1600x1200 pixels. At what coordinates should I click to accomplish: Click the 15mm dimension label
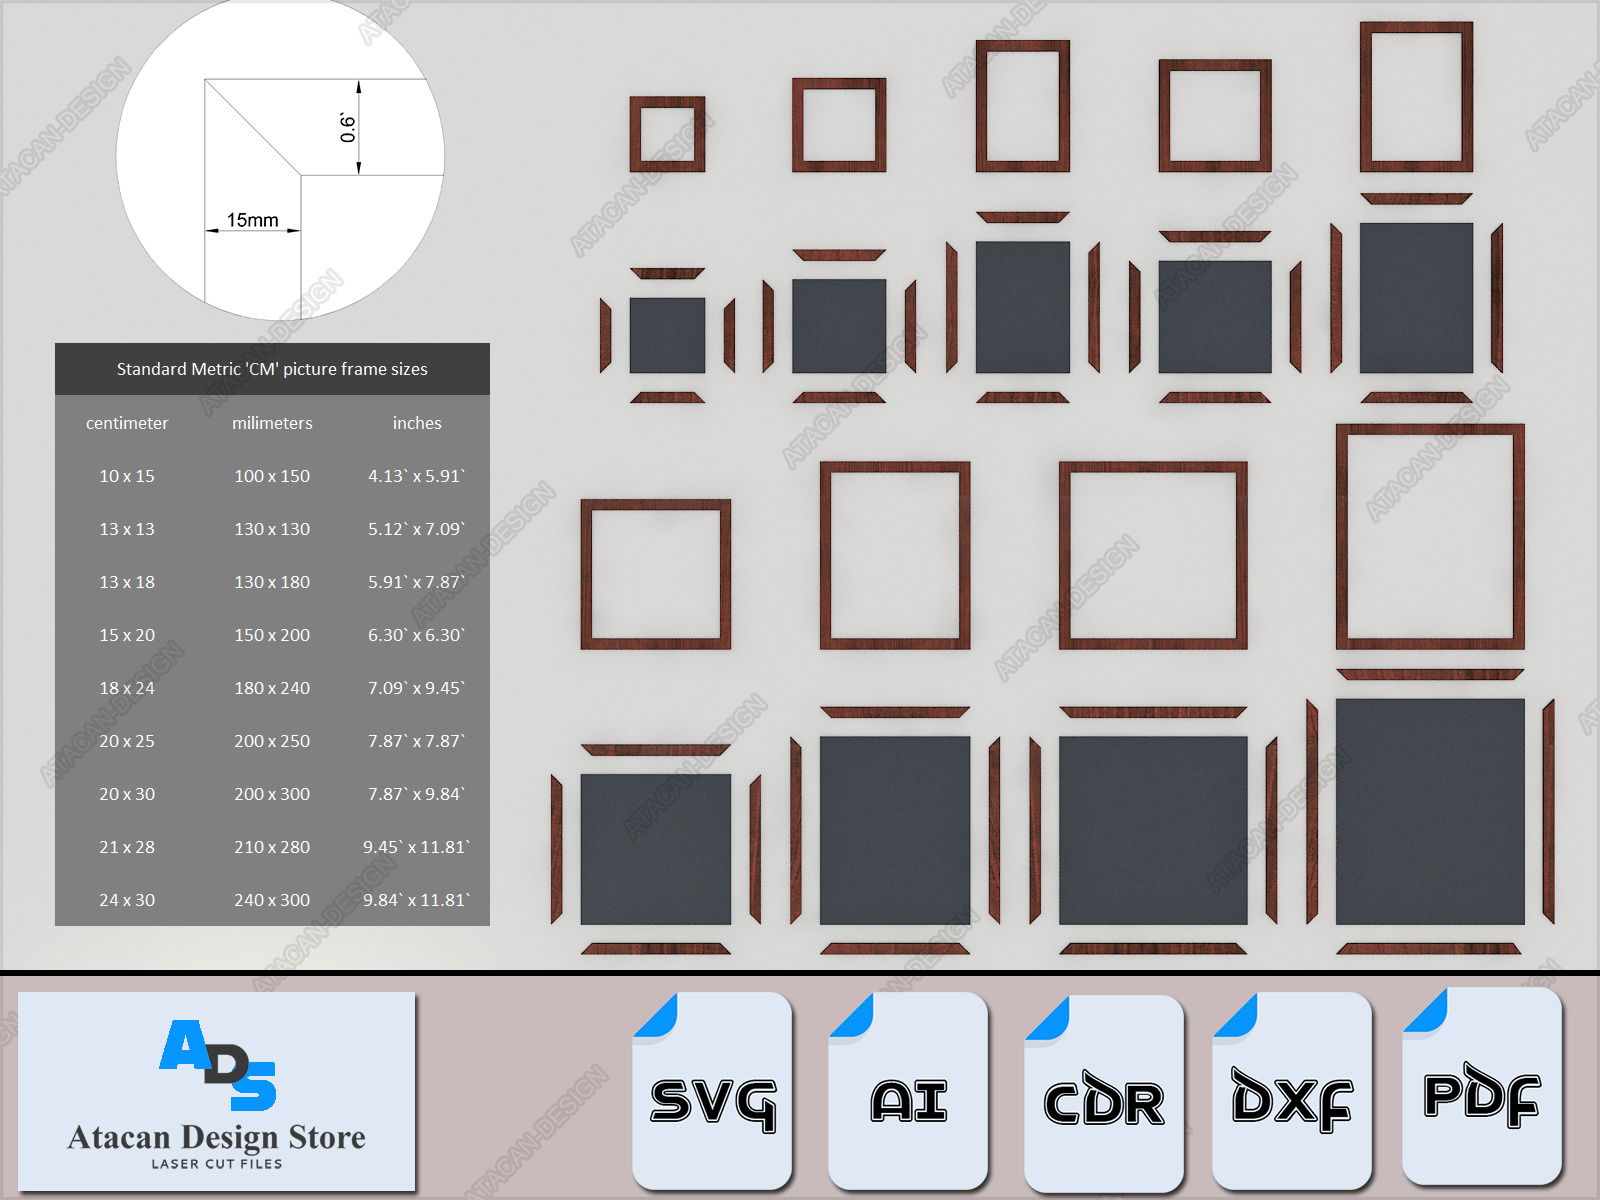pyautogui.click(x=252, y=220)
